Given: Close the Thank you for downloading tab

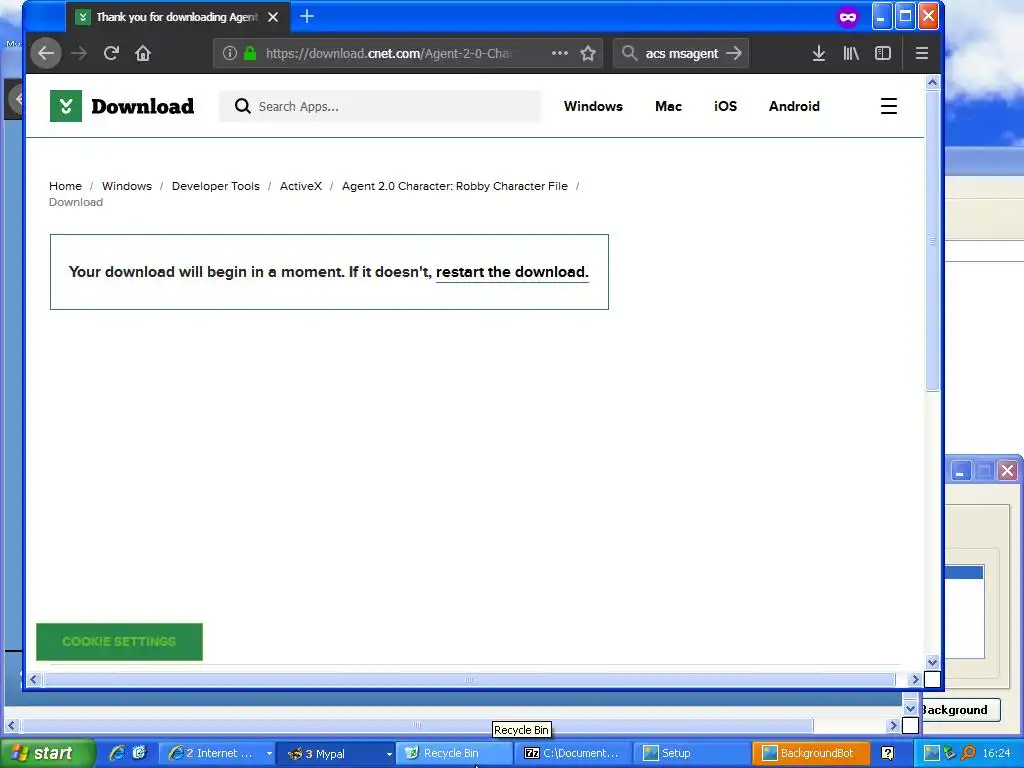Looking at the screenshot, I should point(273,17).
